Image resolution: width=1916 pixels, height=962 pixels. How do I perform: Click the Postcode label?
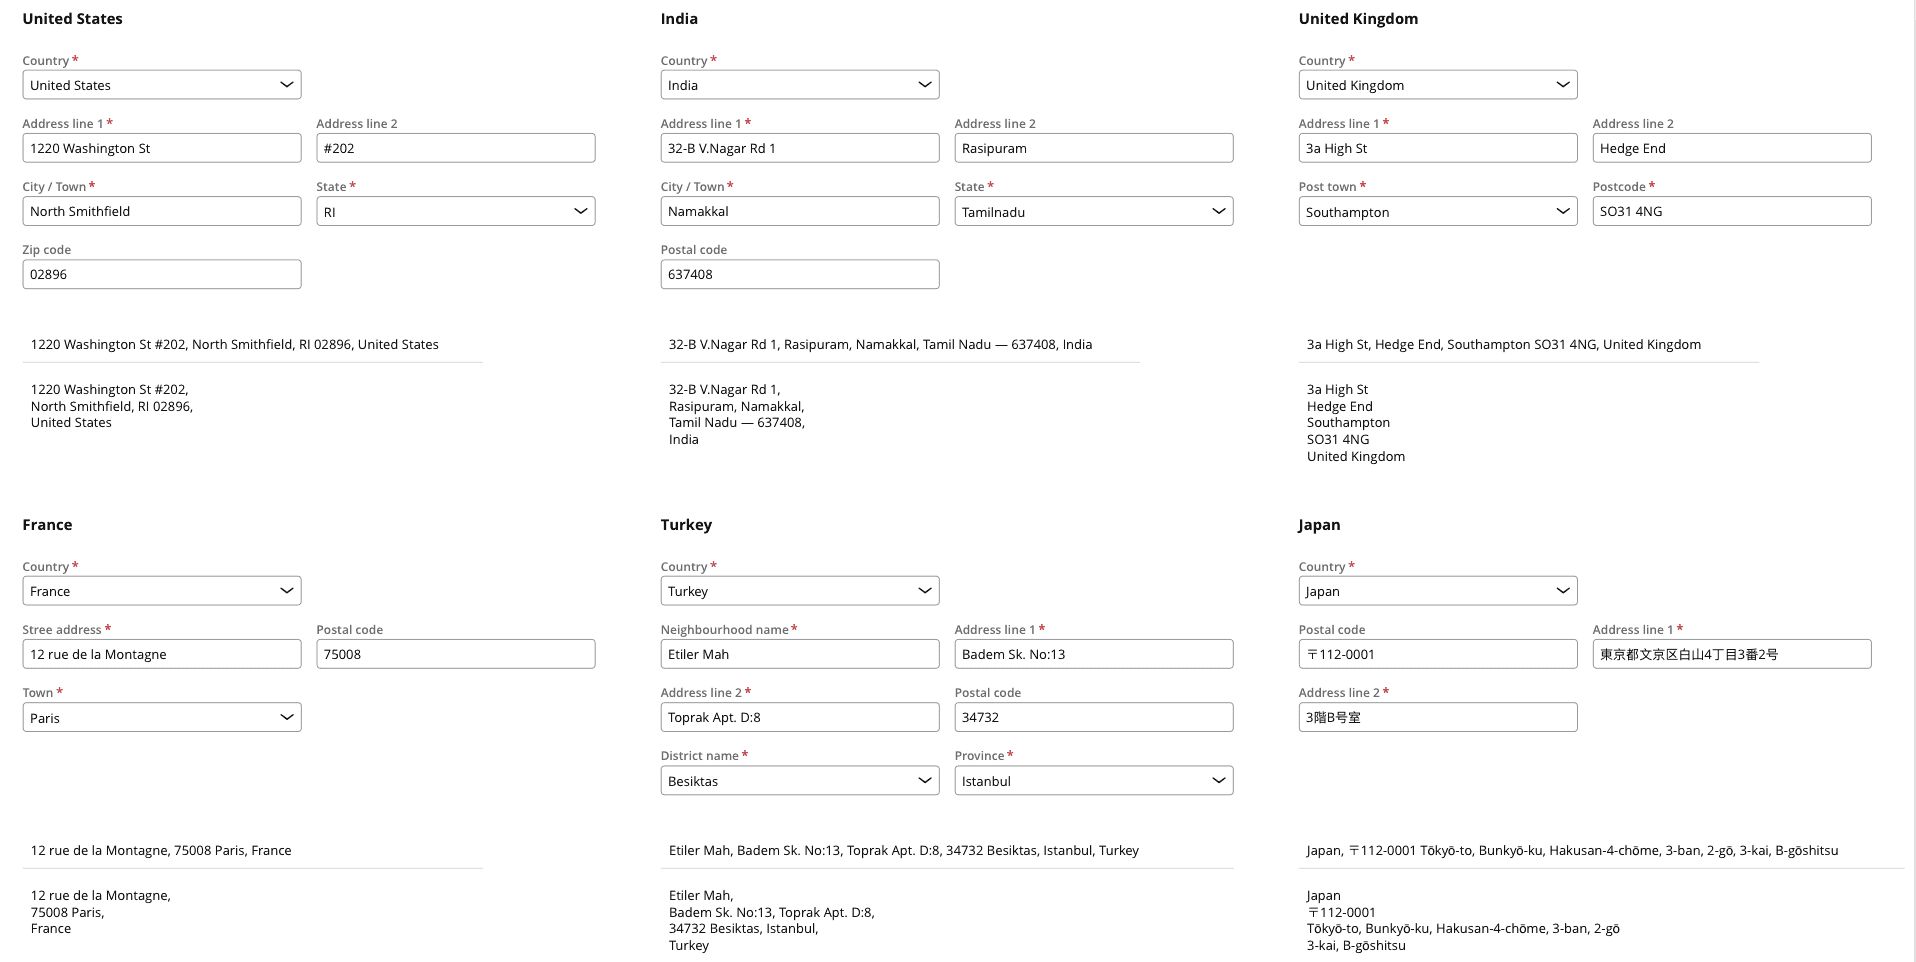(1619, 187)
